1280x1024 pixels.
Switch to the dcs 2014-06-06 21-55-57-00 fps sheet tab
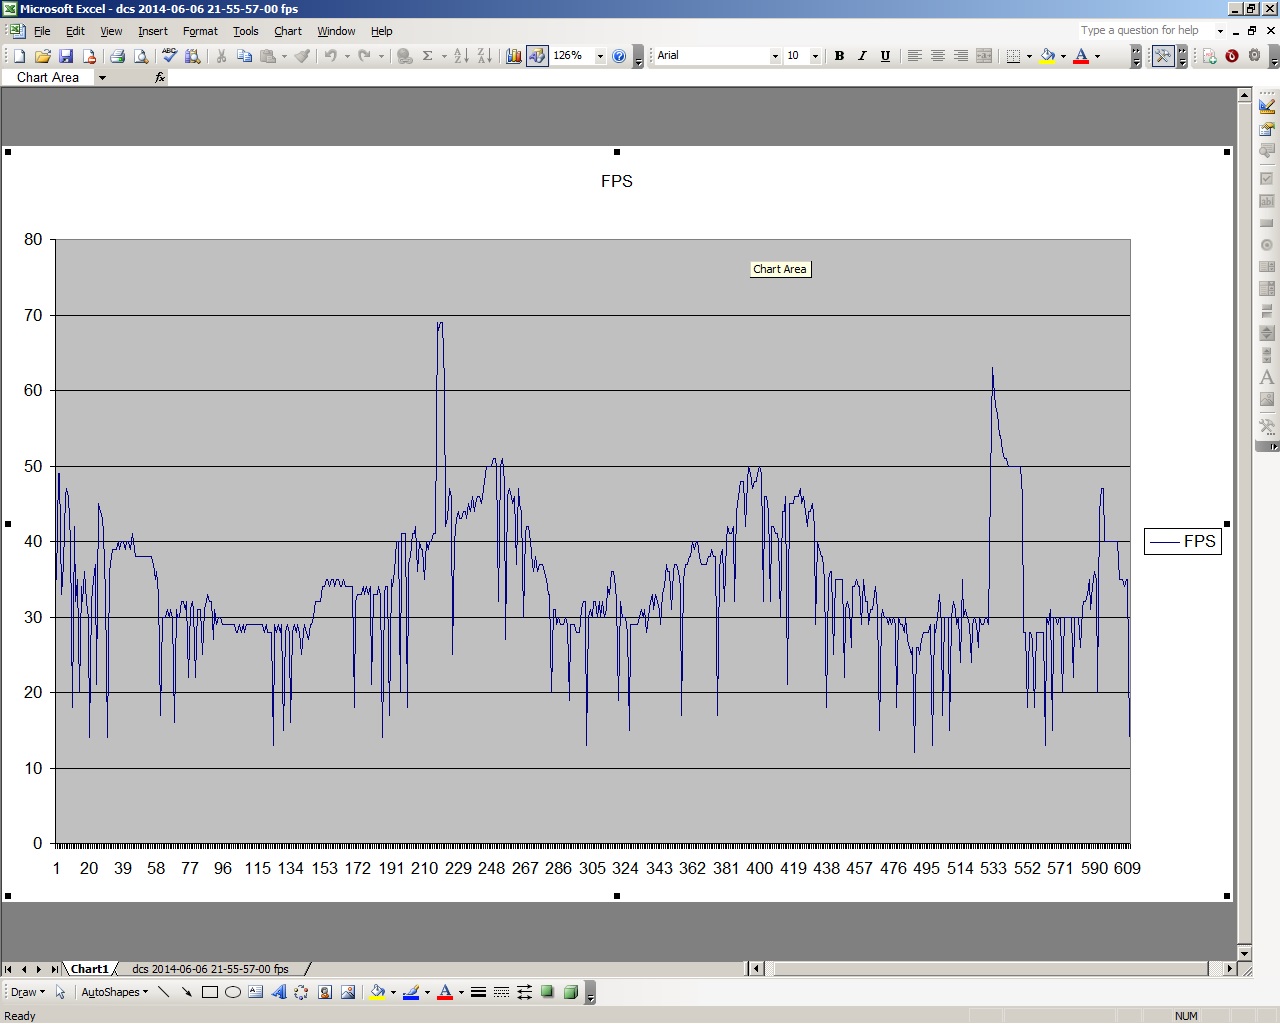[210, 969]
